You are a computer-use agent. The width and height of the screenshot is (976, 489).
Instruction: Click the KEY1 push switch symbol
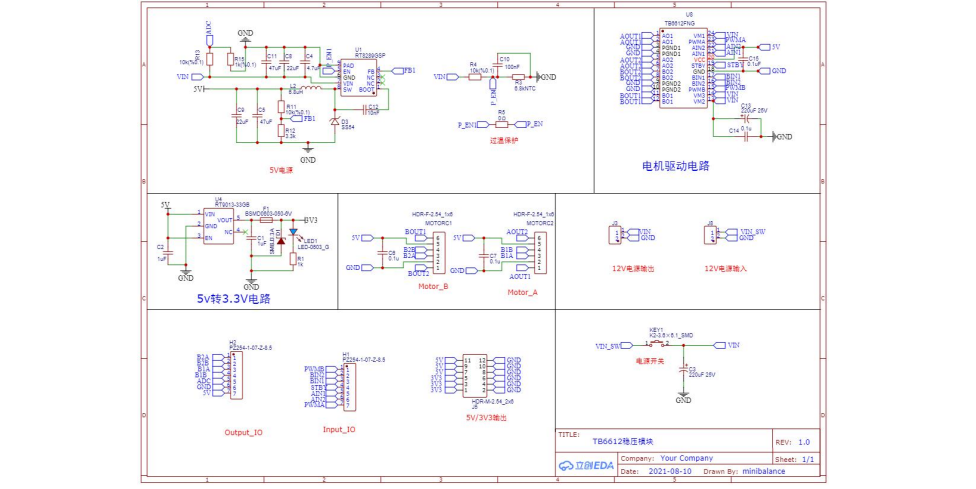tap(657, 344)
